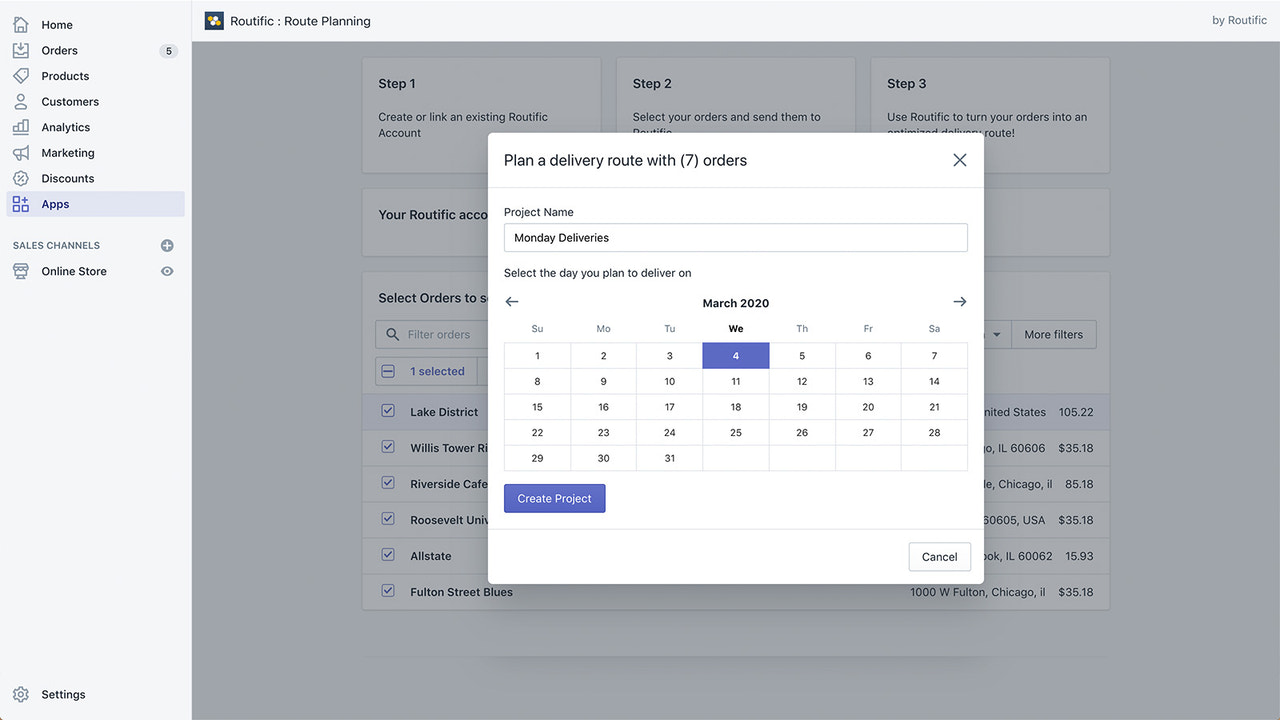The height and width of the screenshot is (720, 1280).
Task: Click the Create Project button
Action: (554, 497)
